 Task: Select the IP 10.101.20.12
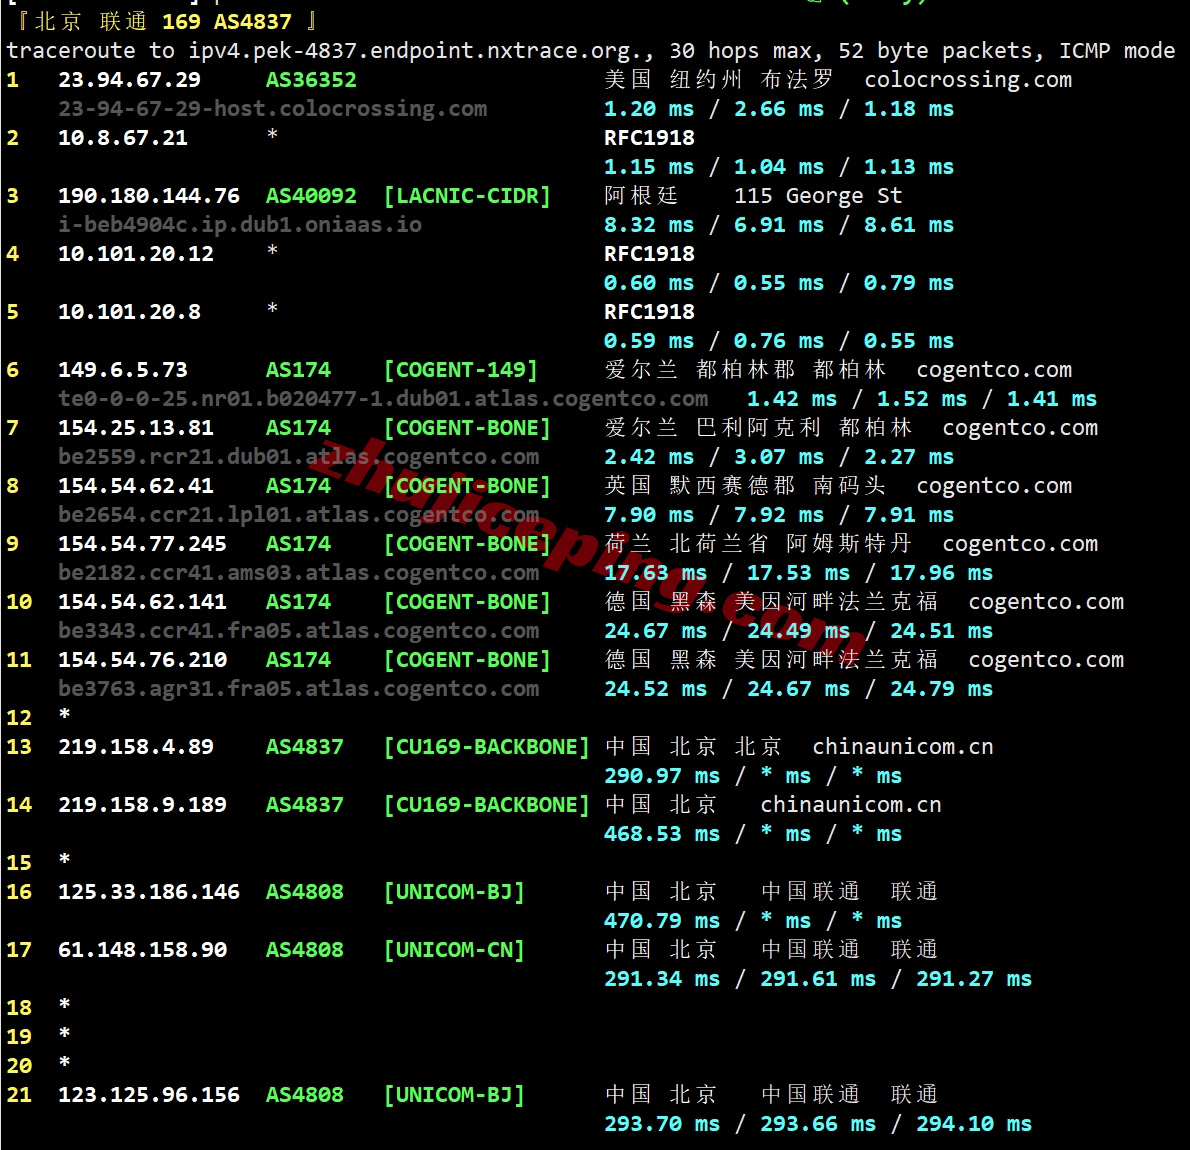point(136,254)
